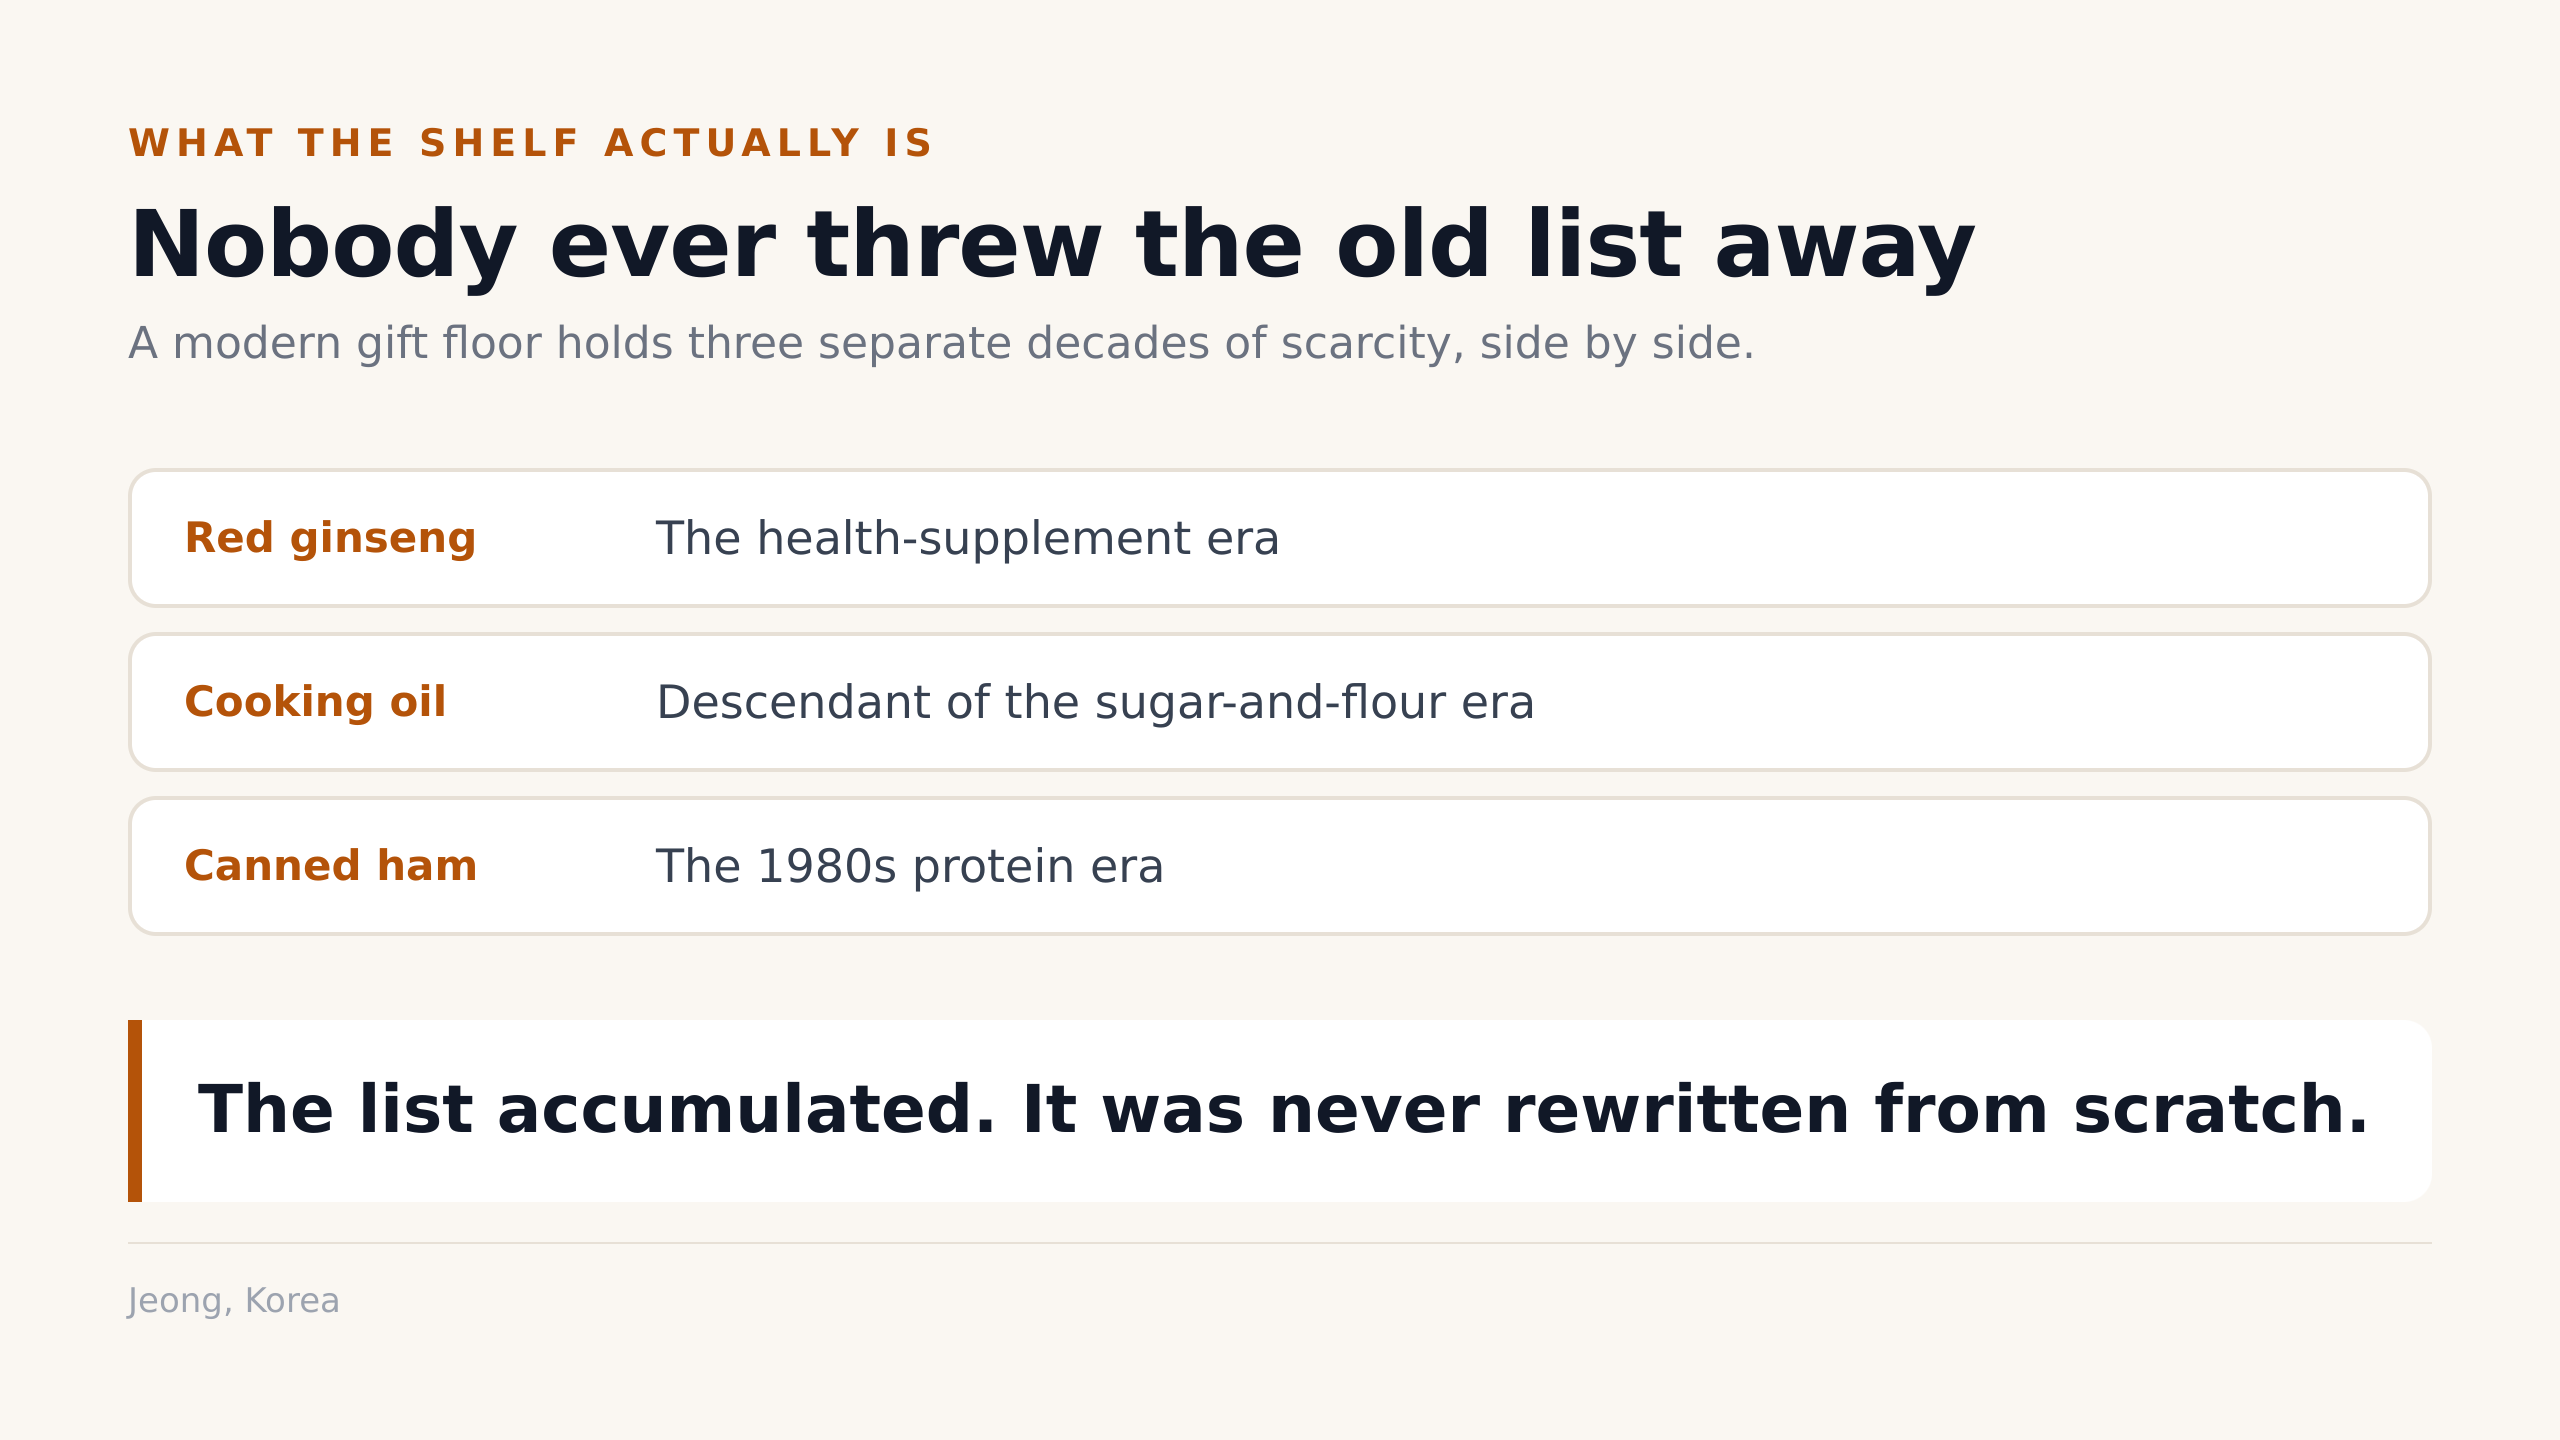Click the 'Jeong, Korea' footer attribution
2560x1440 pixels.
coord(234,1301)
